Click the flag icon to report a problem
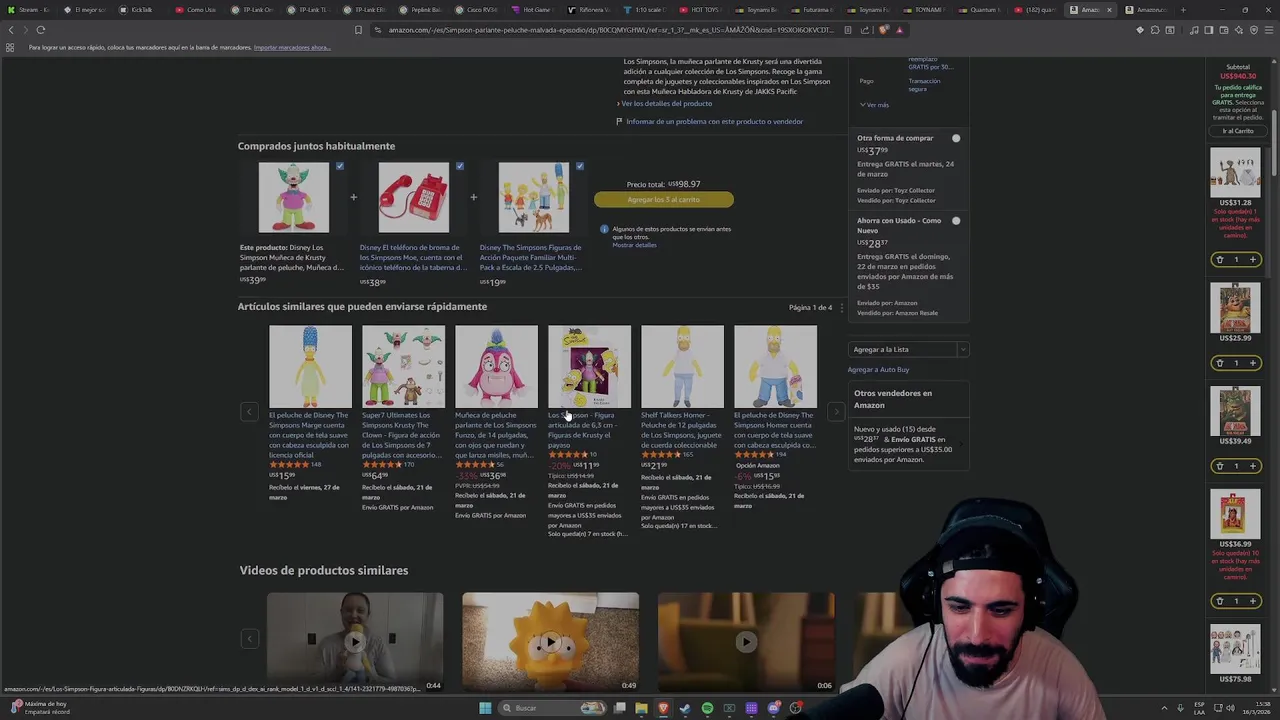The height and width of the screenshot is (720, 1280). (619, 122)
